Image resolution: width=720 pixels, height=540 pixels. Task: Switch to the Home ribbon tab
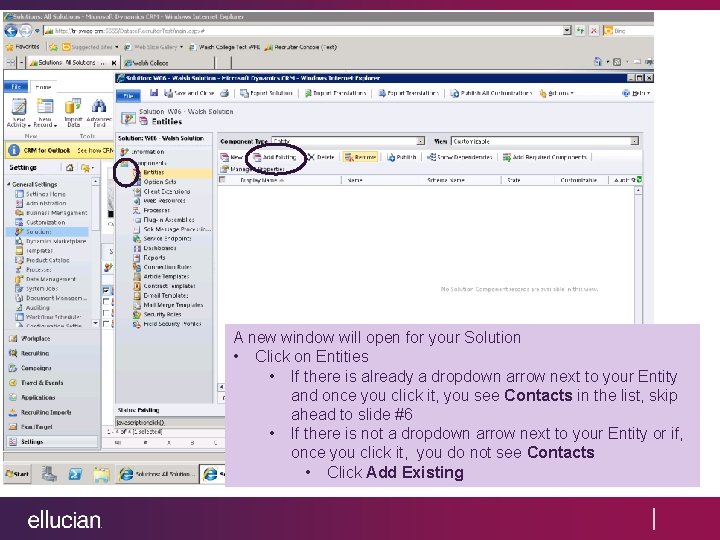43,87
